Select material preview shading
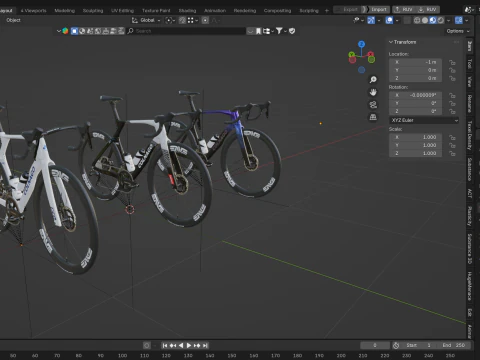The width and height of the screenshot is (480, 360). [x=433, y=20]
